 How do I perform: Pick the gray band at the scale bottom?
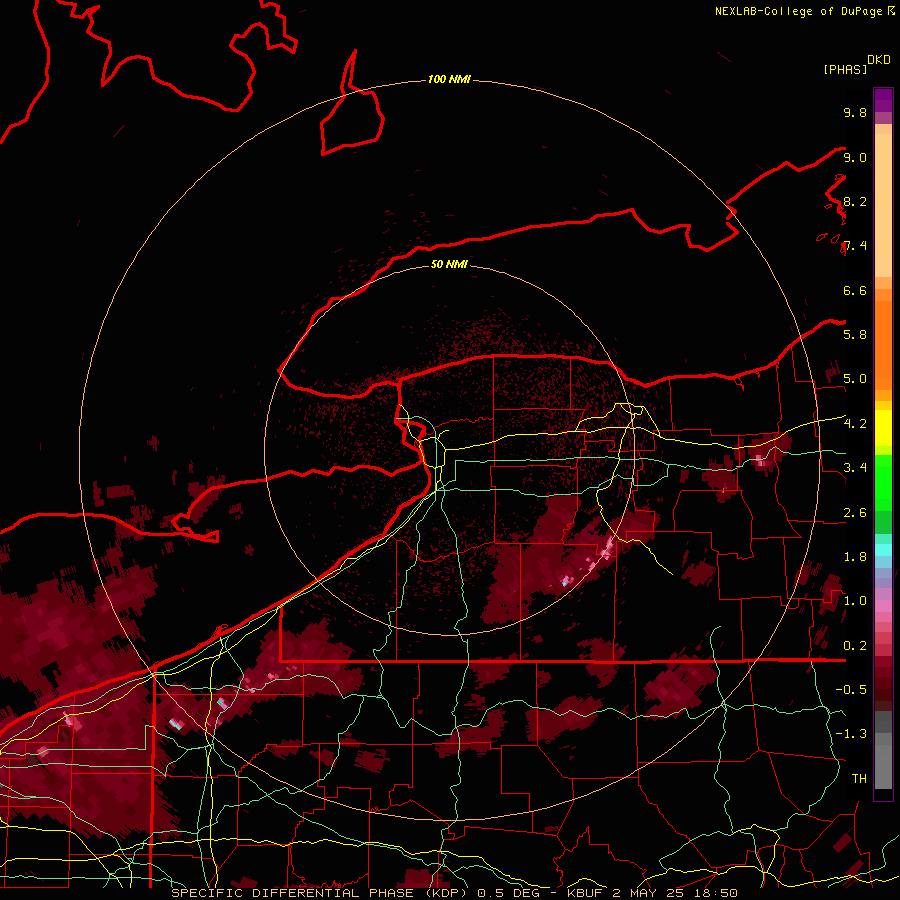click(x=883, y=750)
